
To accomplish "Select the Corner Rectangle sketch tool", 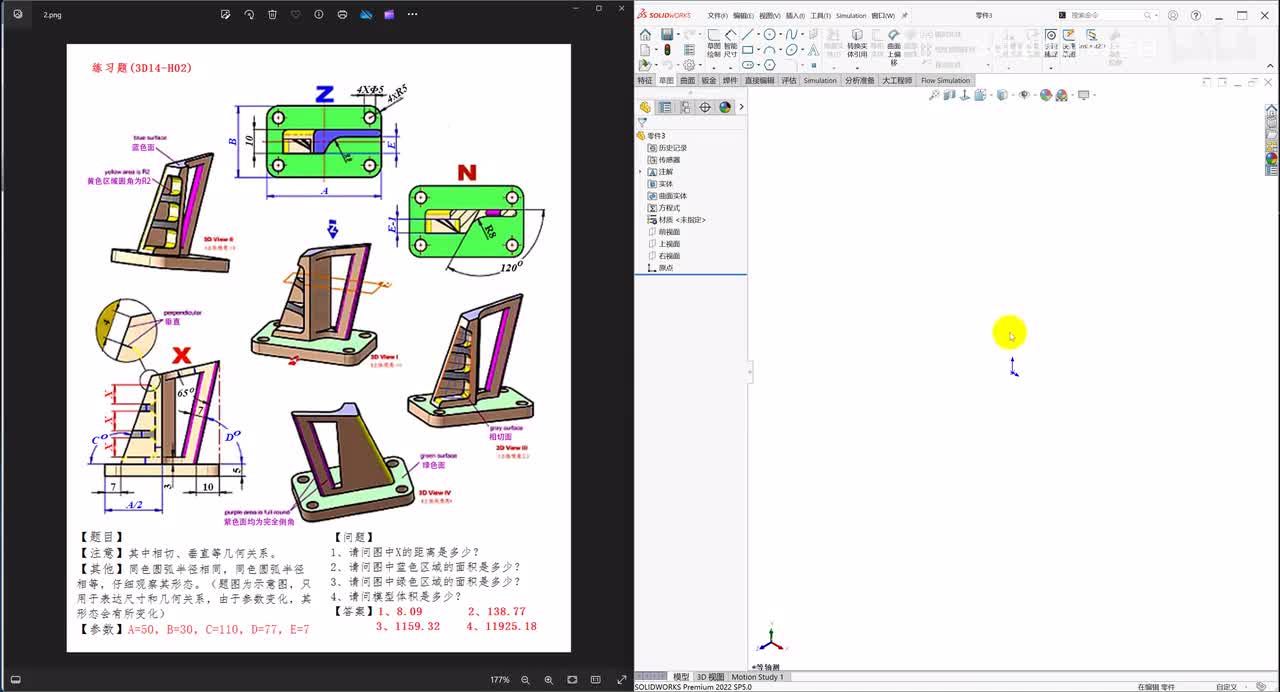I will (747, 50).
